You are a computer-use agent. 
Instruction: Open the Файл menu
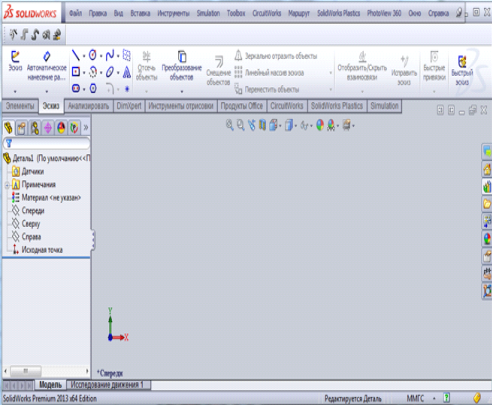(76, 13)
